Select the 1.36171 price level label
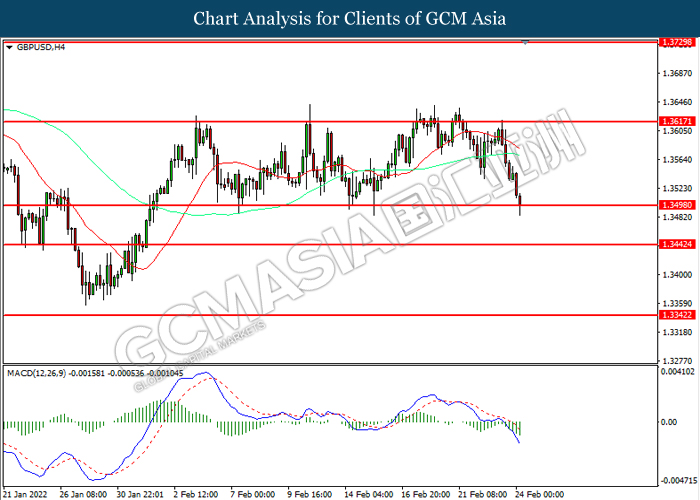 (x=677, y=121)
